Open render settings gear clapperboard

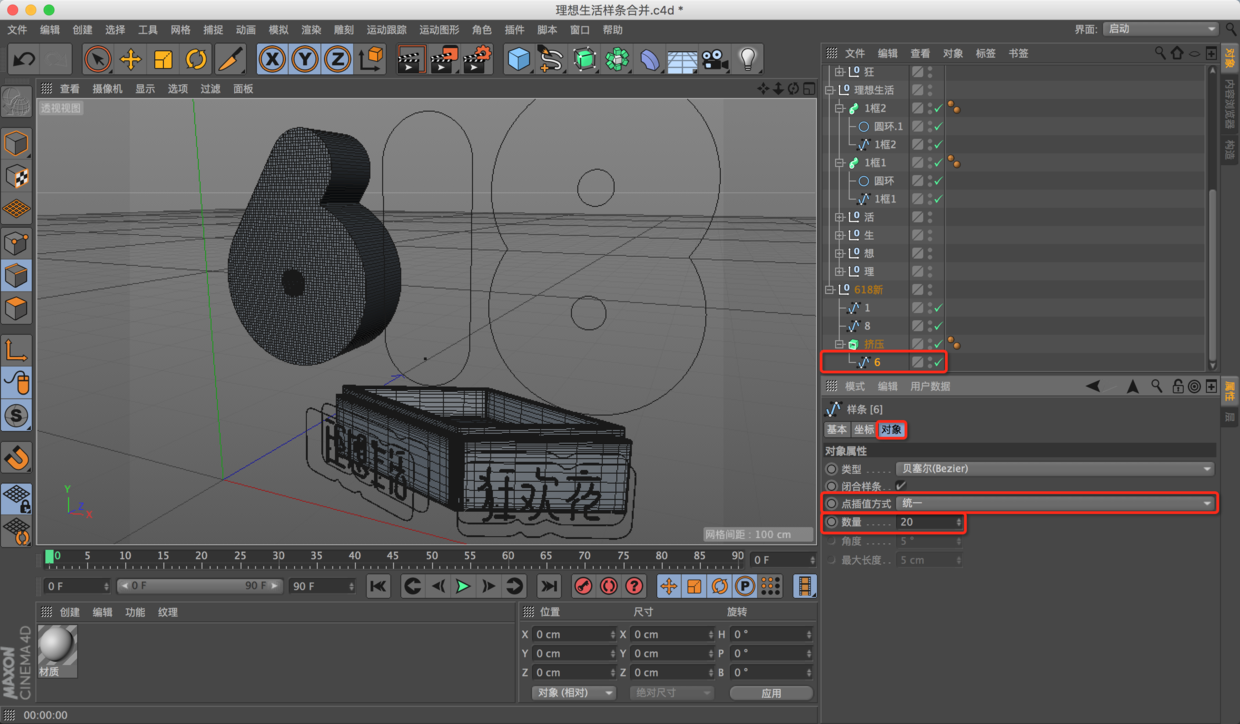[x=477, y=59]
